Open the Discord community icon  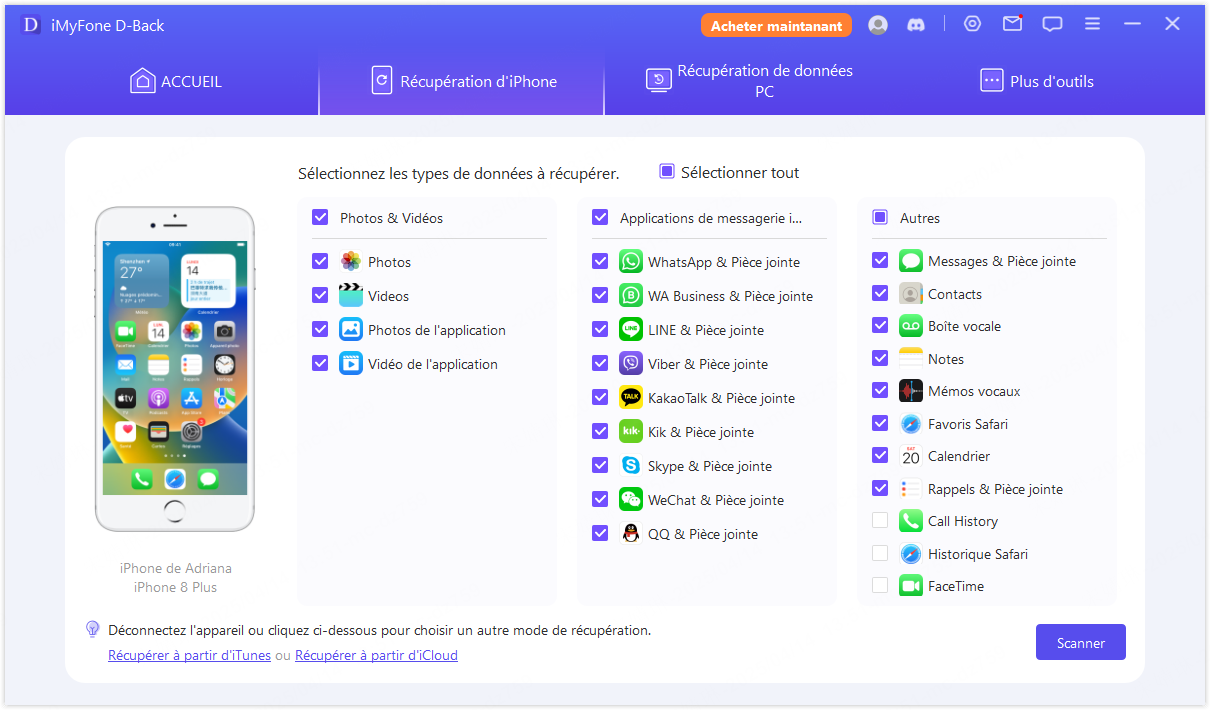(916, 25)
